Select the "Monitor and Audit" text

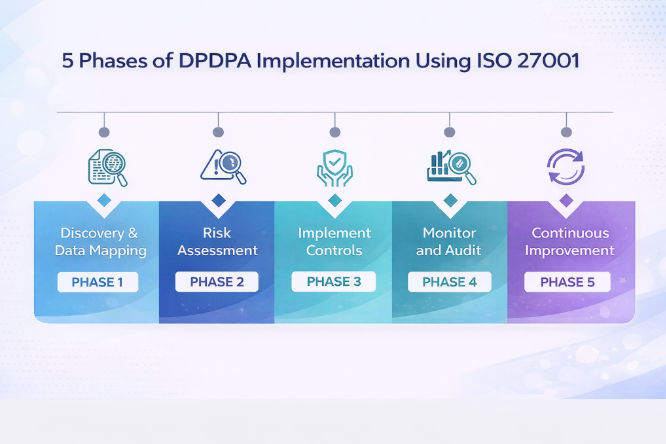coord(449,242)
